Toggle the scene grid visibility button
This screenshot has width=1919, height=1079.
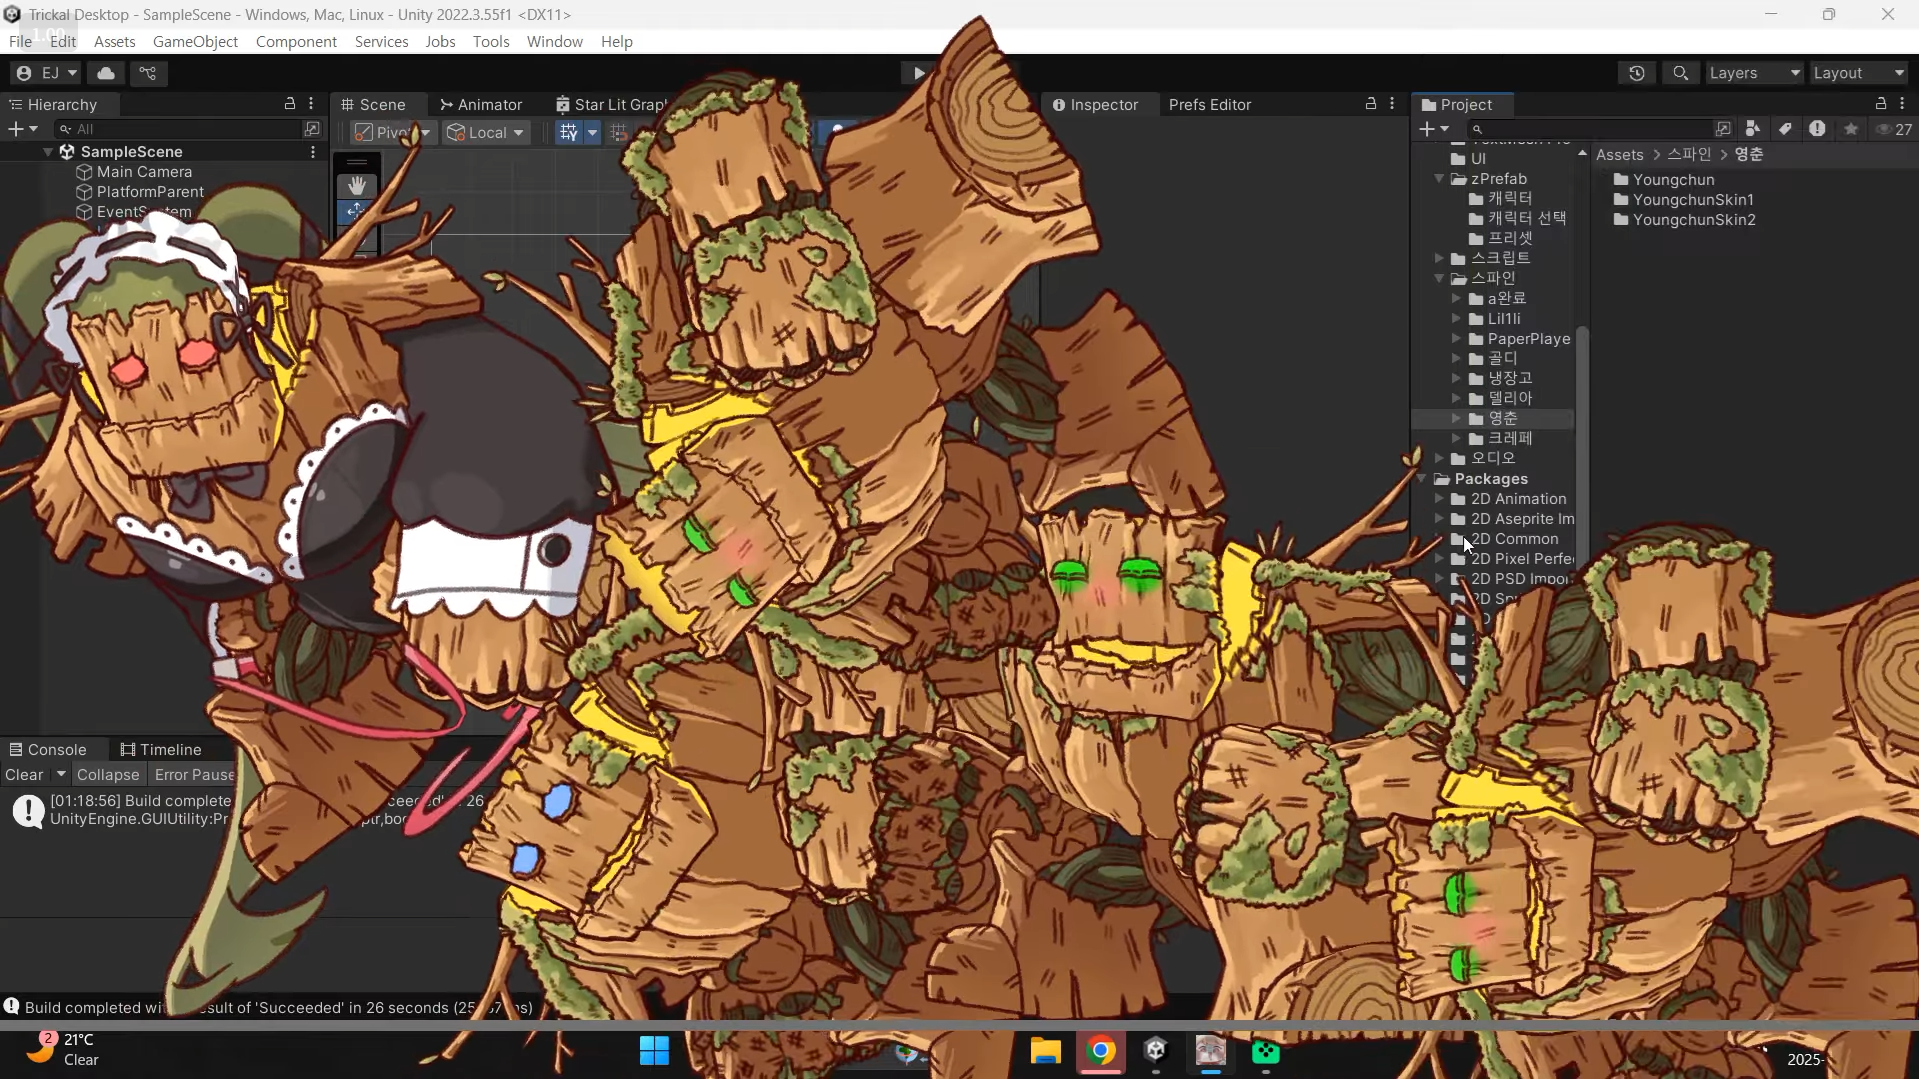[568, 132]
